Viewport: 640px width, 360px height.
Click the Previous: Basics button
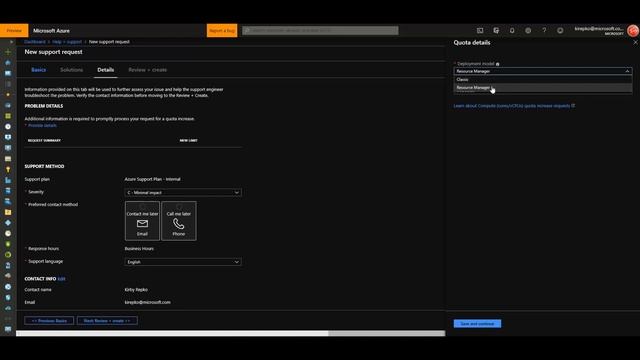(x=49, y=321)
